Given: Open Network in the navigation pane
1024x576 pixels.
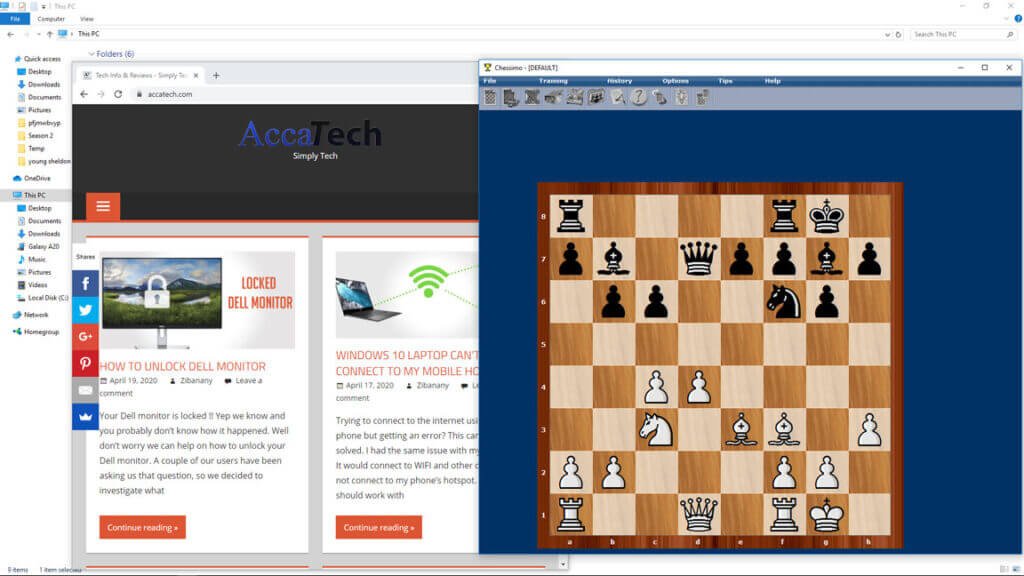Looking at the screenshot, I should tap(36, 315).
